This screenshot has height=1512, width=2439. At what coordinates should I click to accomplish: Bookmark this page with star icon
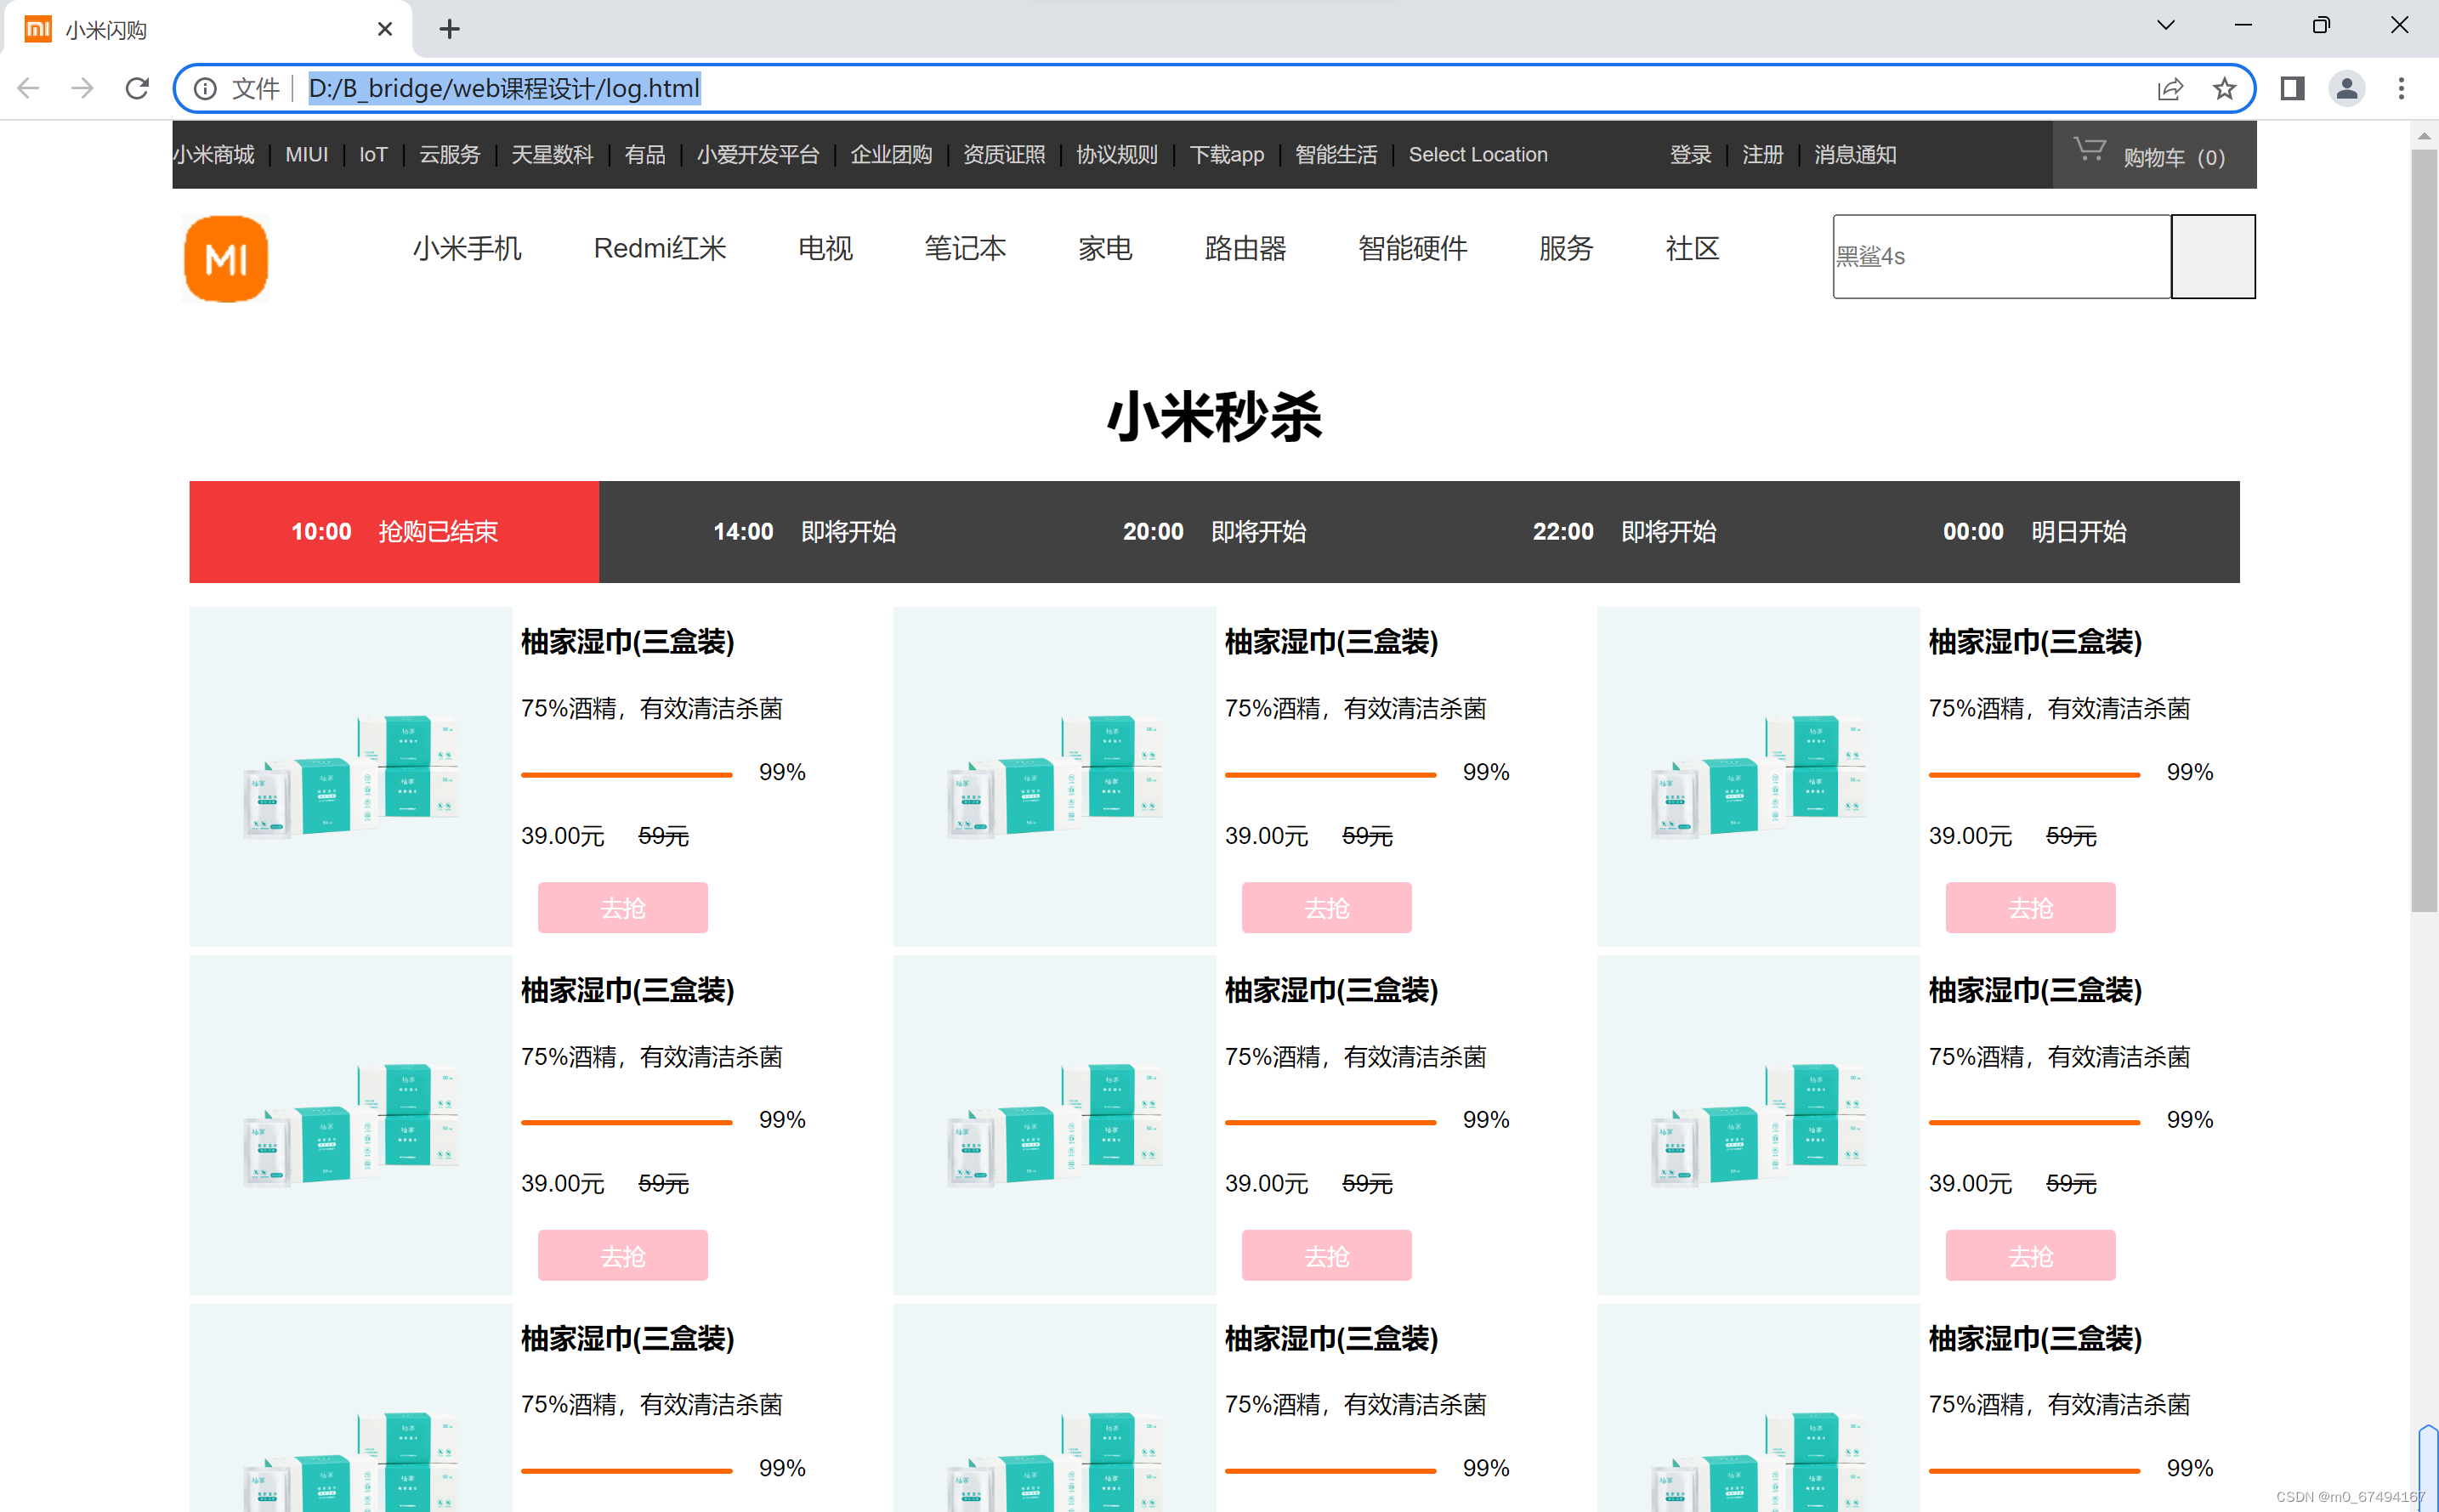tap(2224, 89)
